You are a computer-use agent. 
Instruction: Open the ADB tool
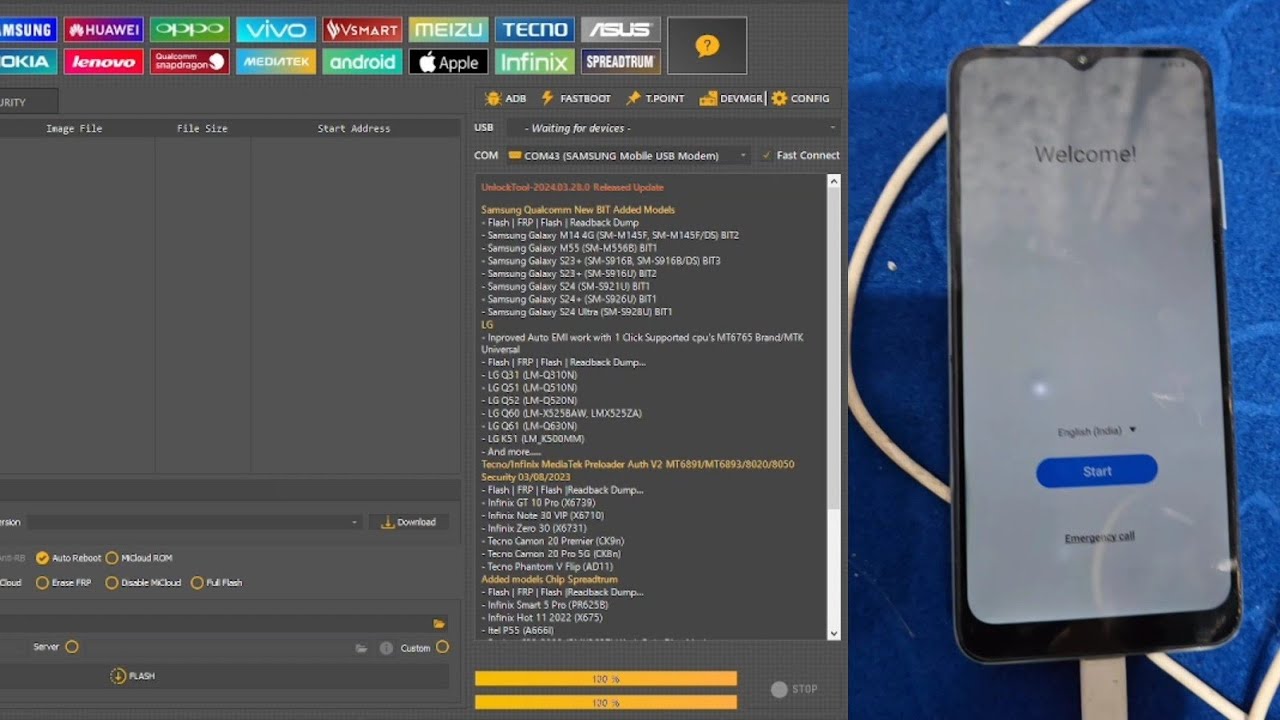pyautogui.click(x=506, y=98)
